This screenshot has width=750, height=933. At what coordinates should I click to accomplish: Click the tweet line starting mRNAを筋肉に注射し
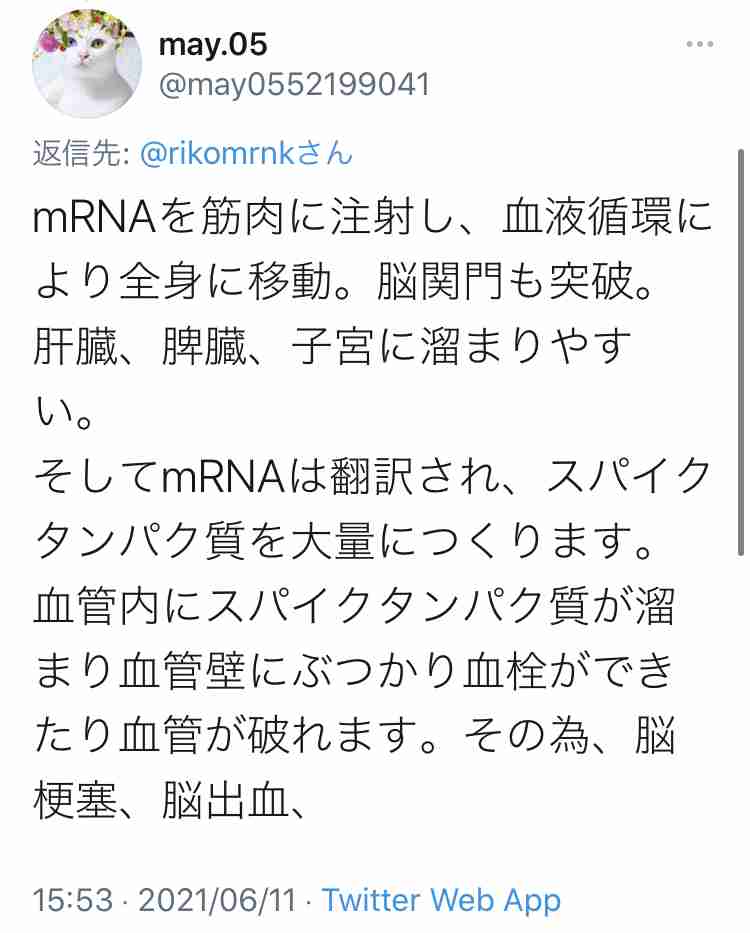[x=373, y=218]
